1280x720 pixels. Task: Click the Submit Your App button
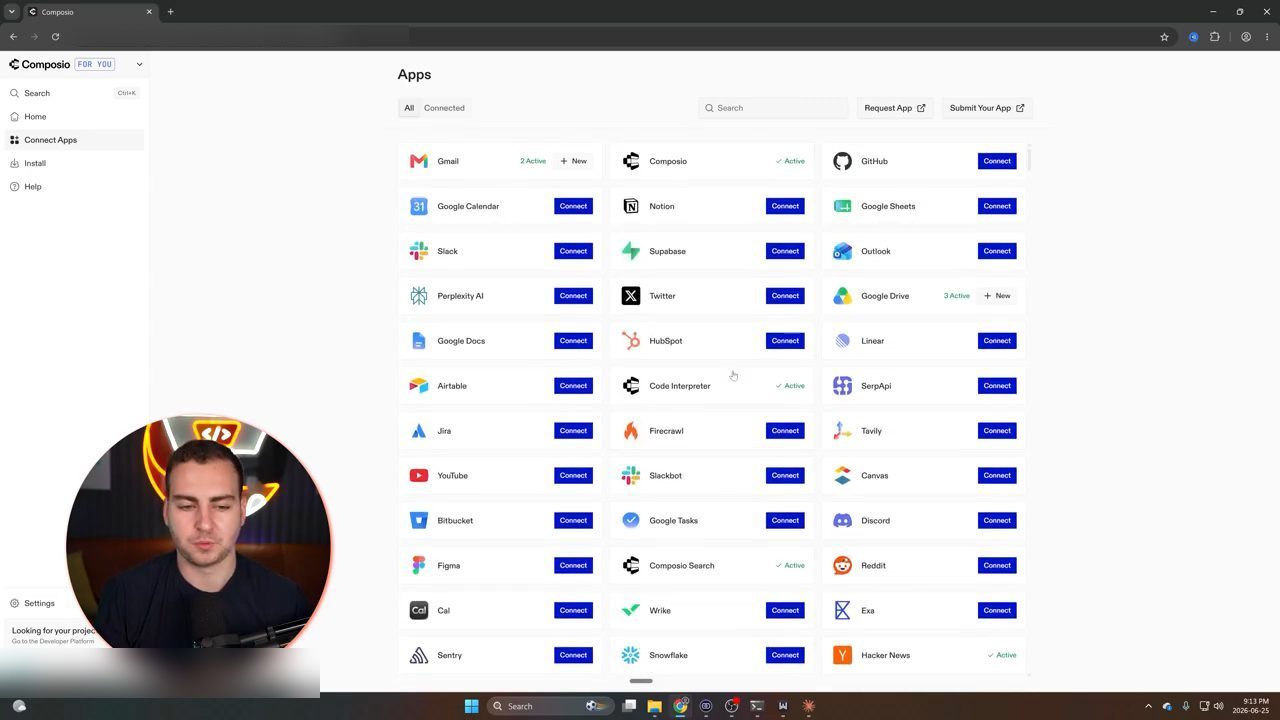(x=987, y=108)
